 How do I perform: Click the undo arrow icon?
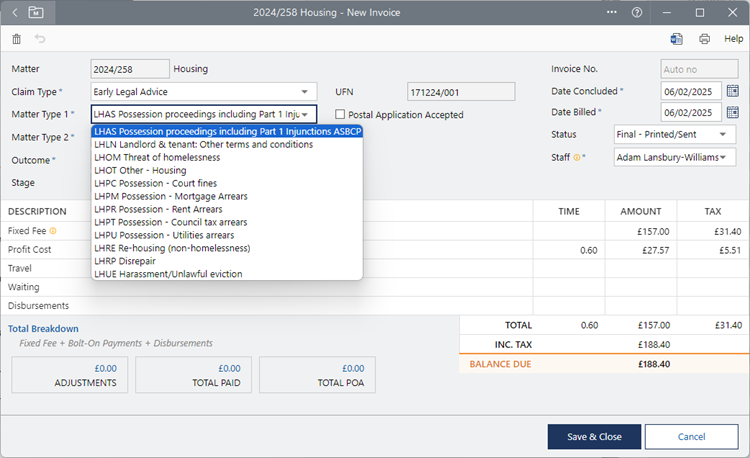[40, 39]
